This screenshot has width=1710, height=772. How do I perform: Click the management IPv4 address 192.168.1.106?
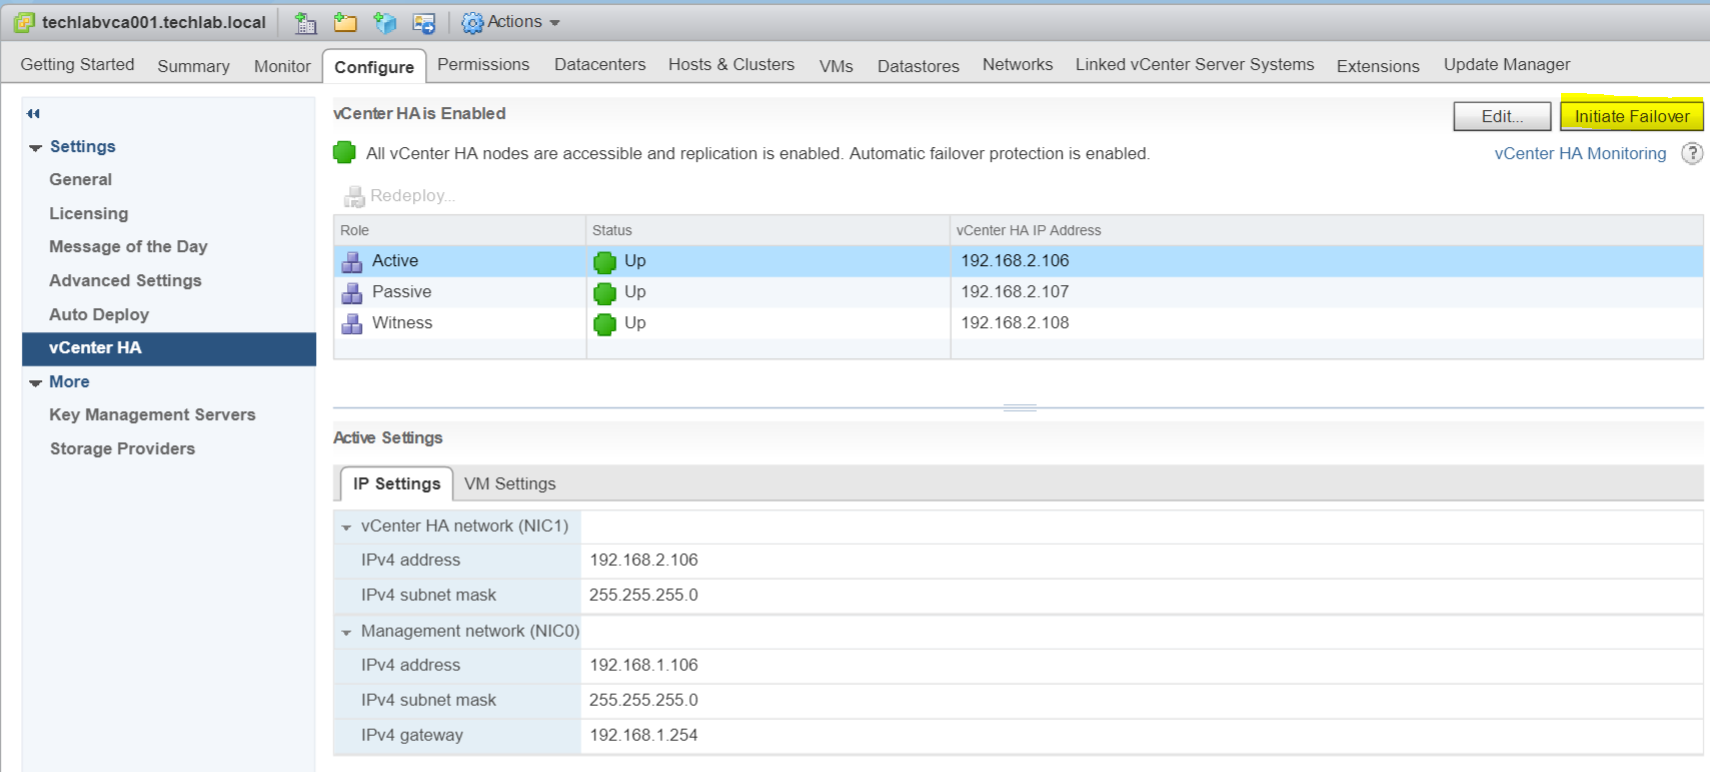[x=643, y=664]
